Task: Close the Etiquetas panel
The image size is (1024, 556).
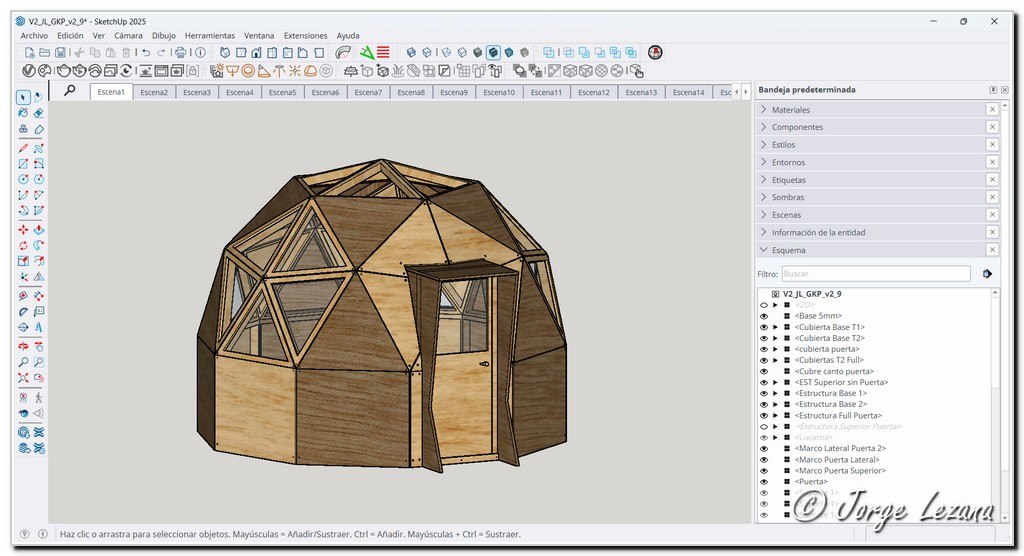Action: click(992, 180)
